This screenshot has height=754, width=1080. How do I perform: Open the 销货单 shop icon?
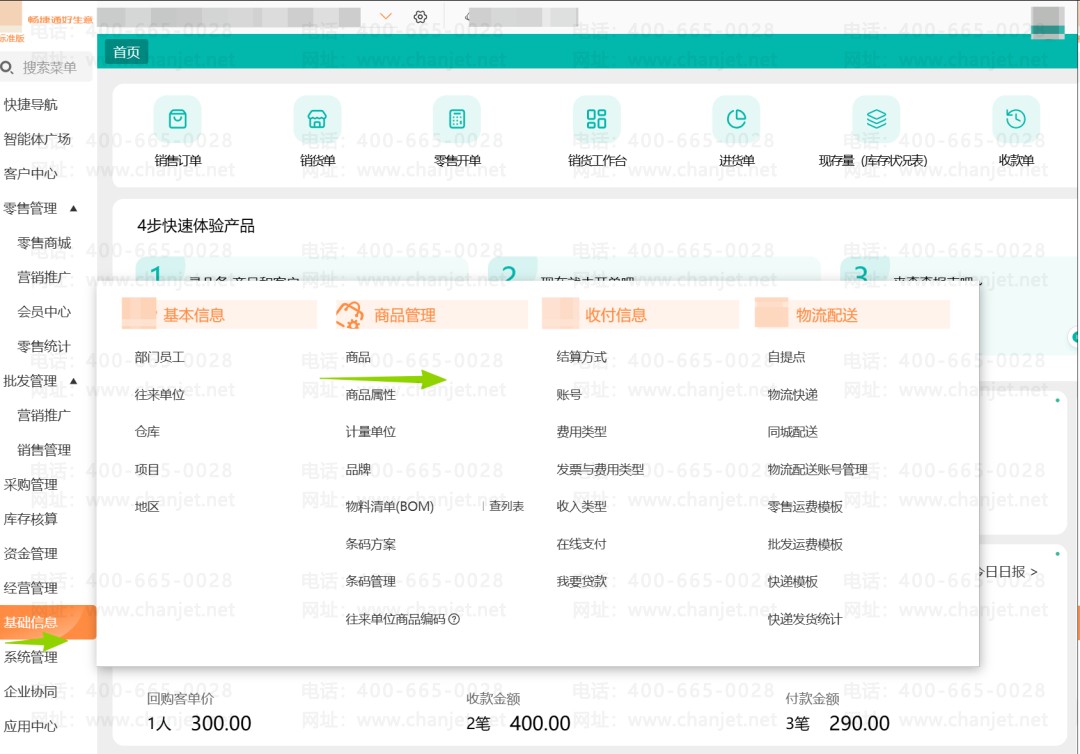(317, 119)
